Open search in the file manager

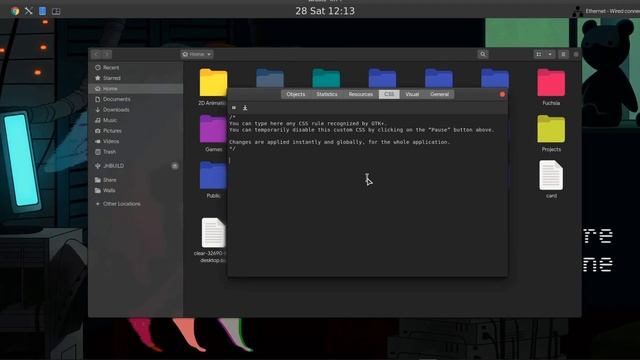[483, 54]
